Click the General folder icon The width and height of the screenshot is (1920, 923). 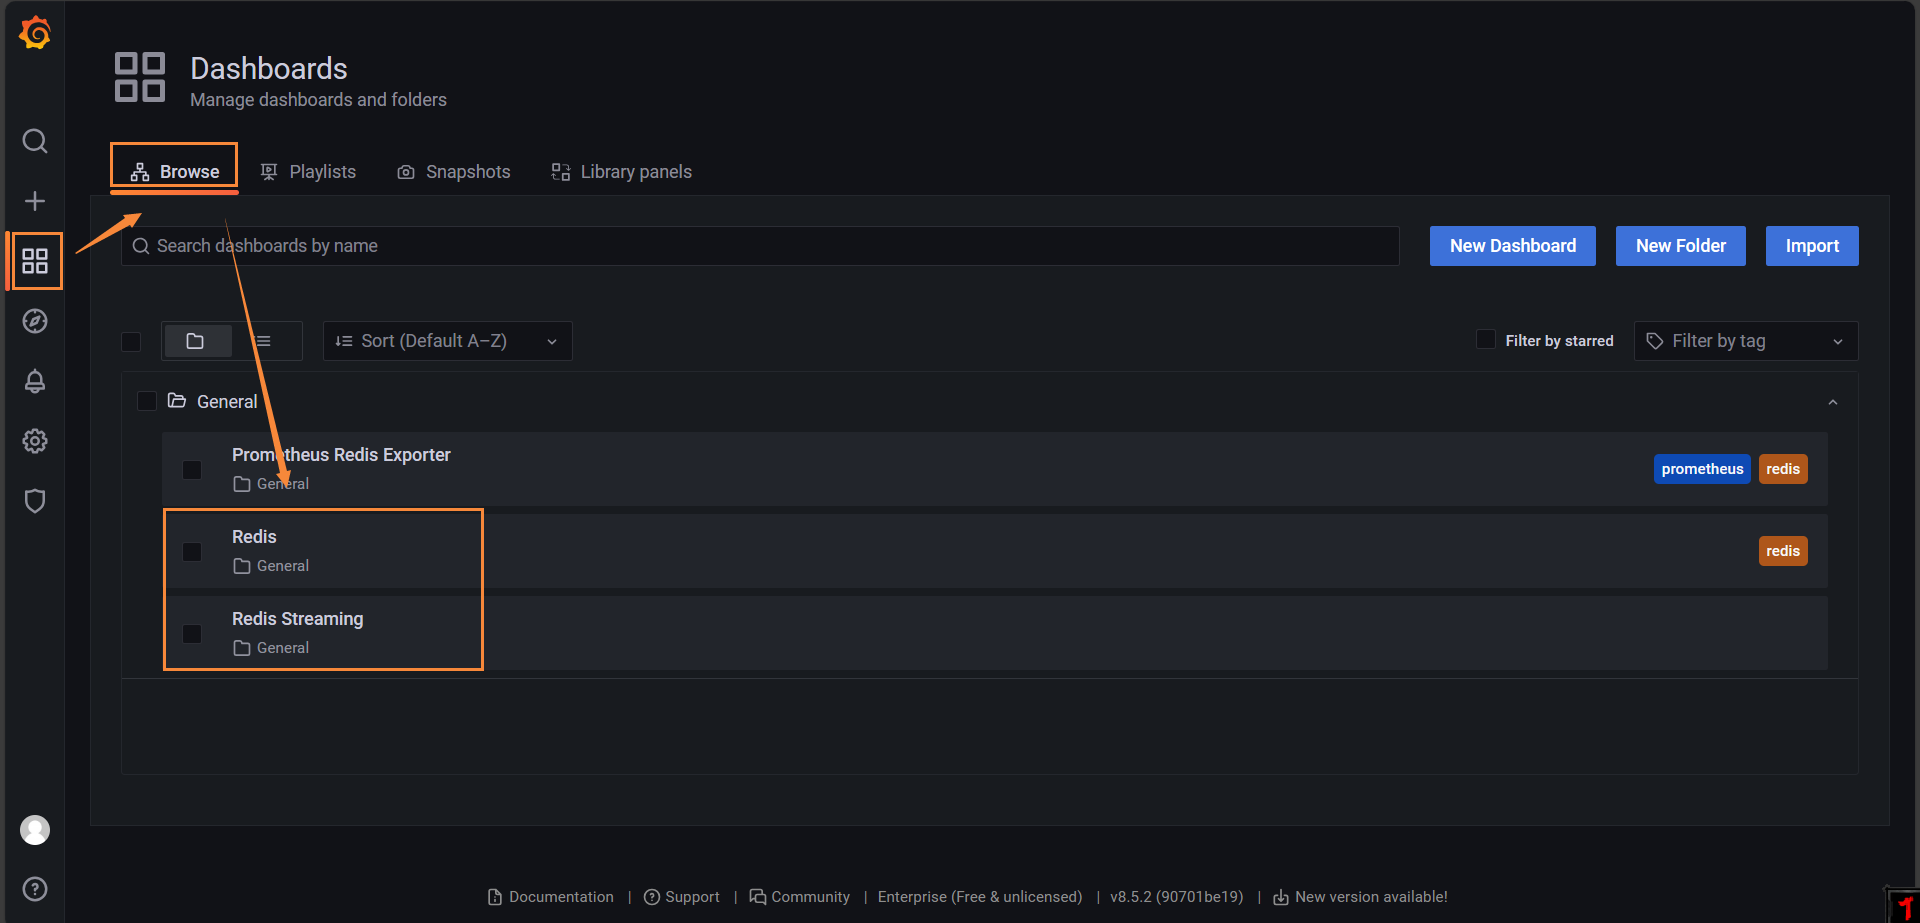[177, 401]
